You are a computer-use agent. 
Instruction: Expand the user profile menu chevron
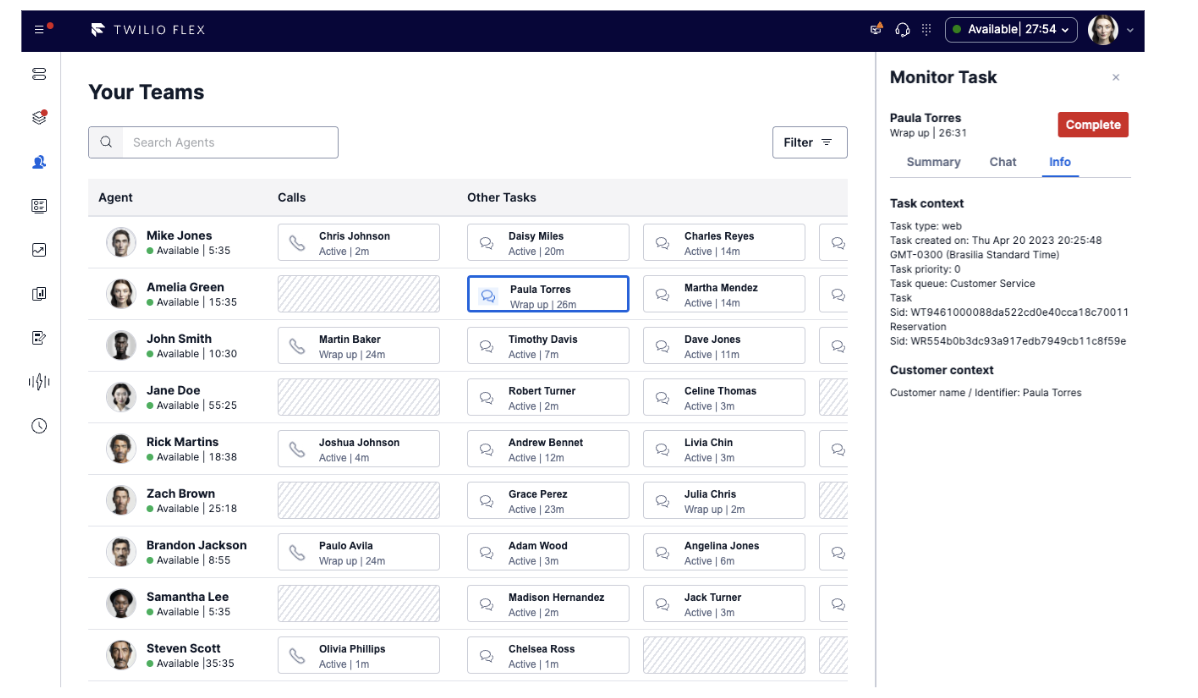tap(1131, 30)
